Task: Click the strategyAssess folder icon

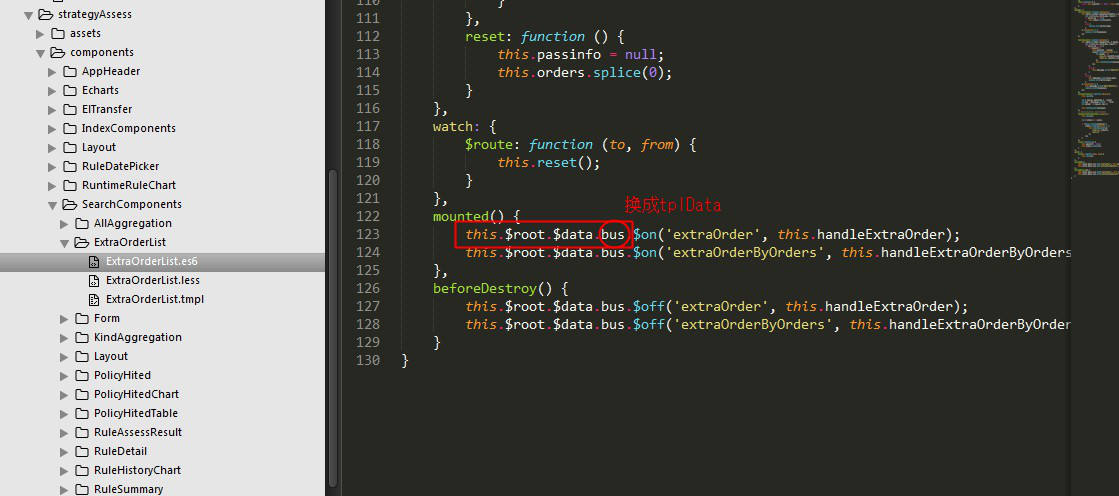Action: [45, 14]
